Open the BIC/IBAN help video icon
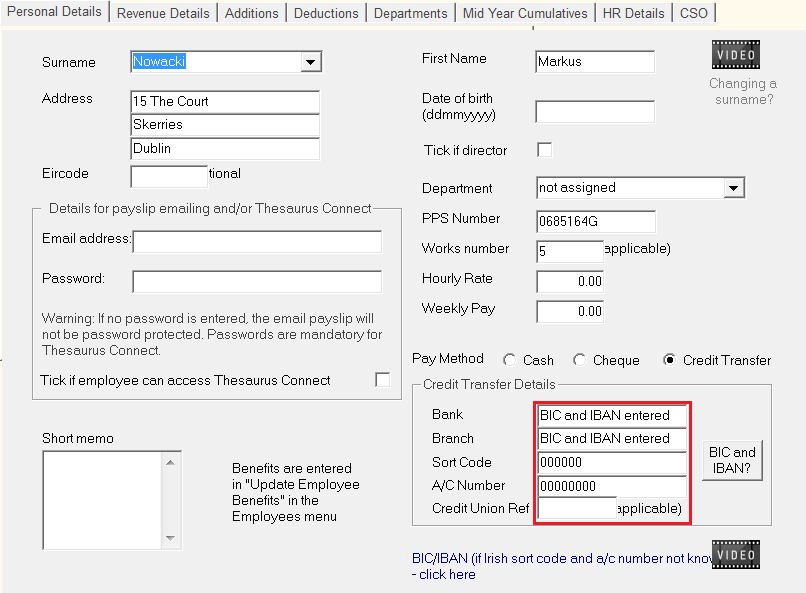 coord(736,554)
